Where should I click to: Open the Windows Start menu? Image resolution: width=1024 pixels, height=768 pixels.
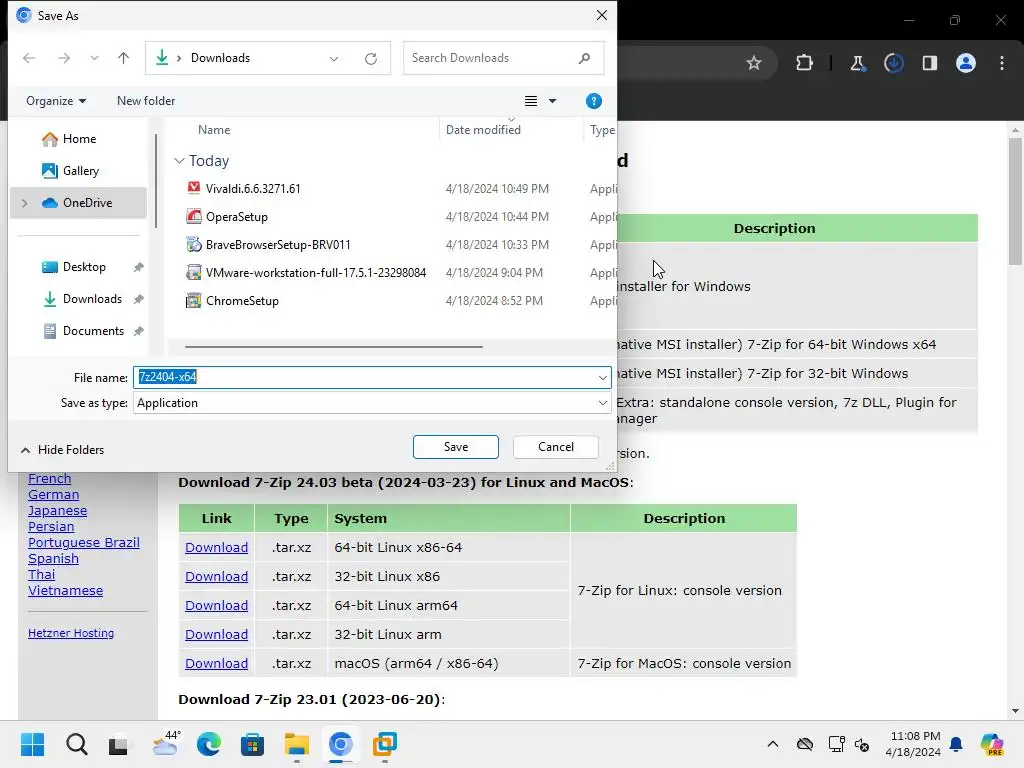tap(33, 744)
